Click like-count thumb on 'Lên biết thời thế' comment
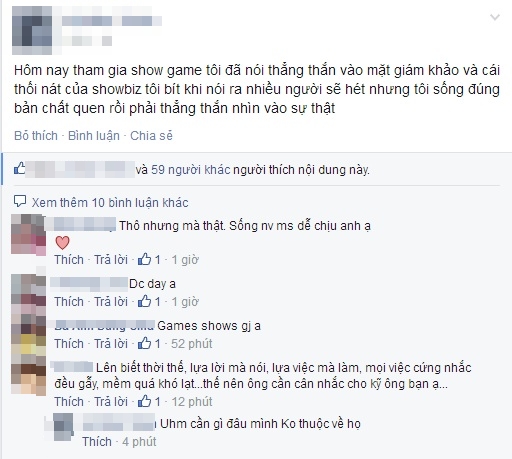Viewport: 512px width, 459px height. tap(144, 401)
